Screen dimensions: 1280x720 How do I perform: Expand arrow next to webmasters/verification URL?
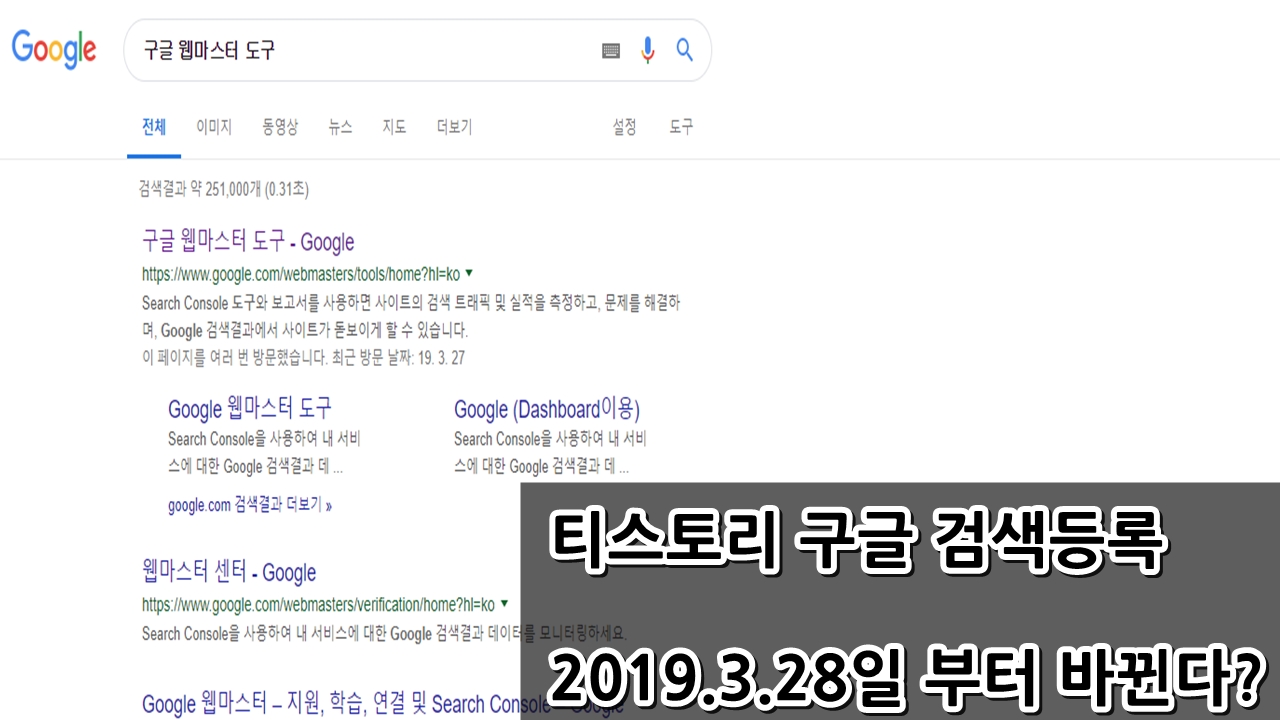click(504, 604)
